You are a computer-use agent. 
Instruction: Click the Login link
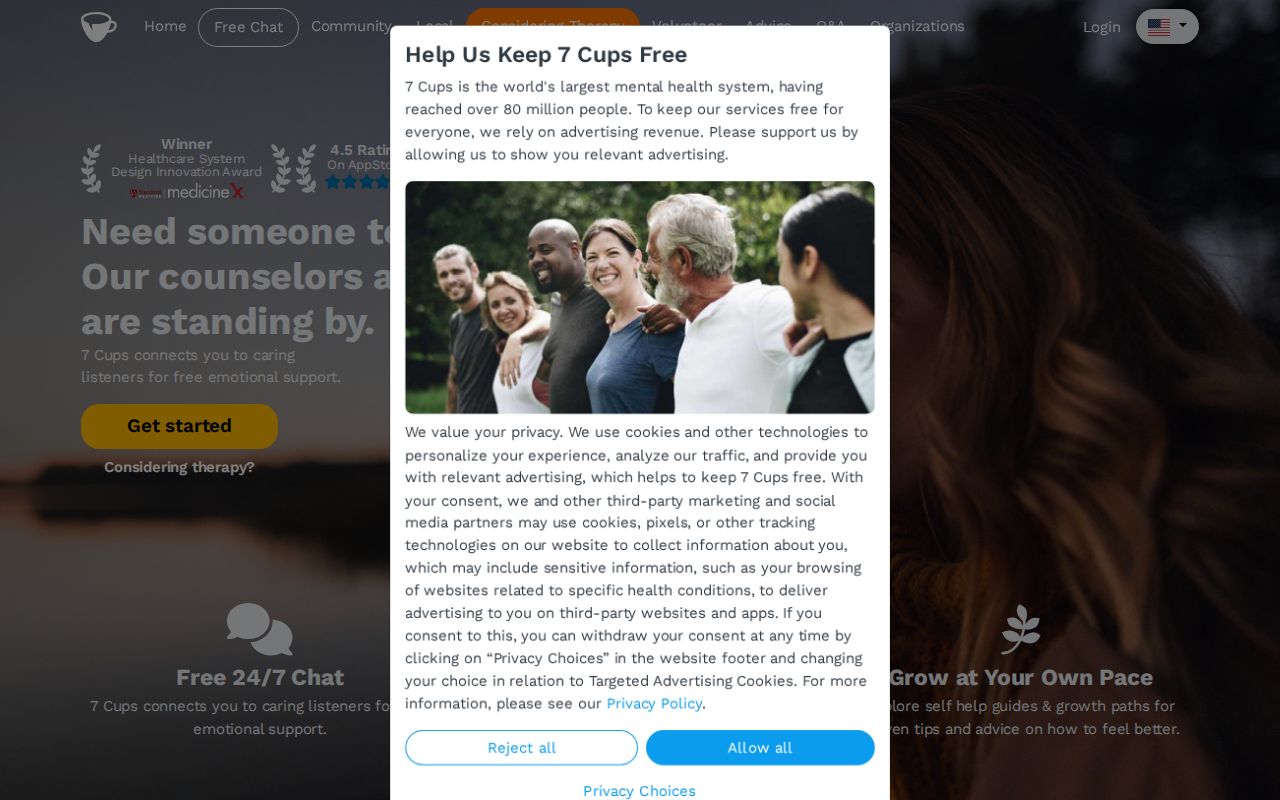[x=1101, y=27]
